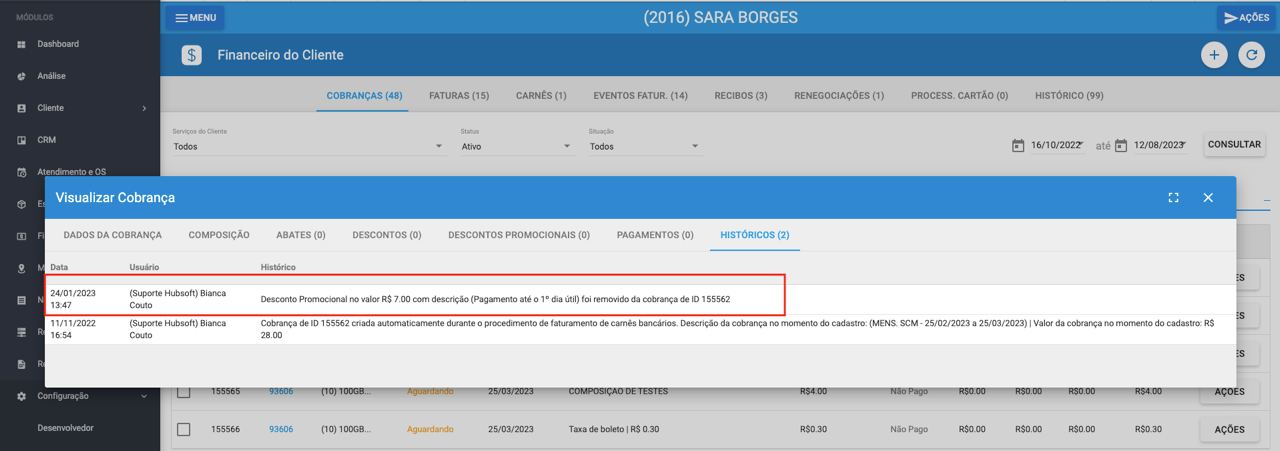
Task: Open DADOS DA COBRANÇA dialog tab
Action: tap(112, 235)
